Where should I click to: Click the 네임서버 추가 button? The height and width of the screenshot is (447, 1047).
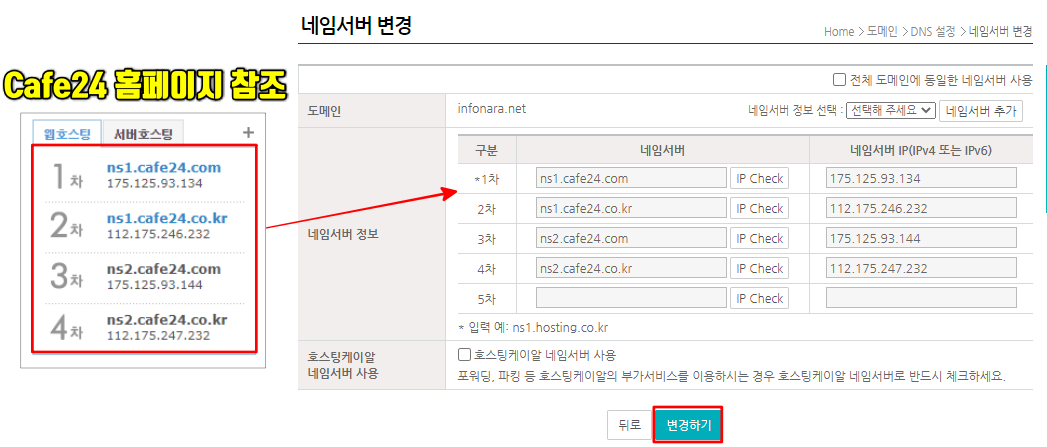tap(981, 111)
